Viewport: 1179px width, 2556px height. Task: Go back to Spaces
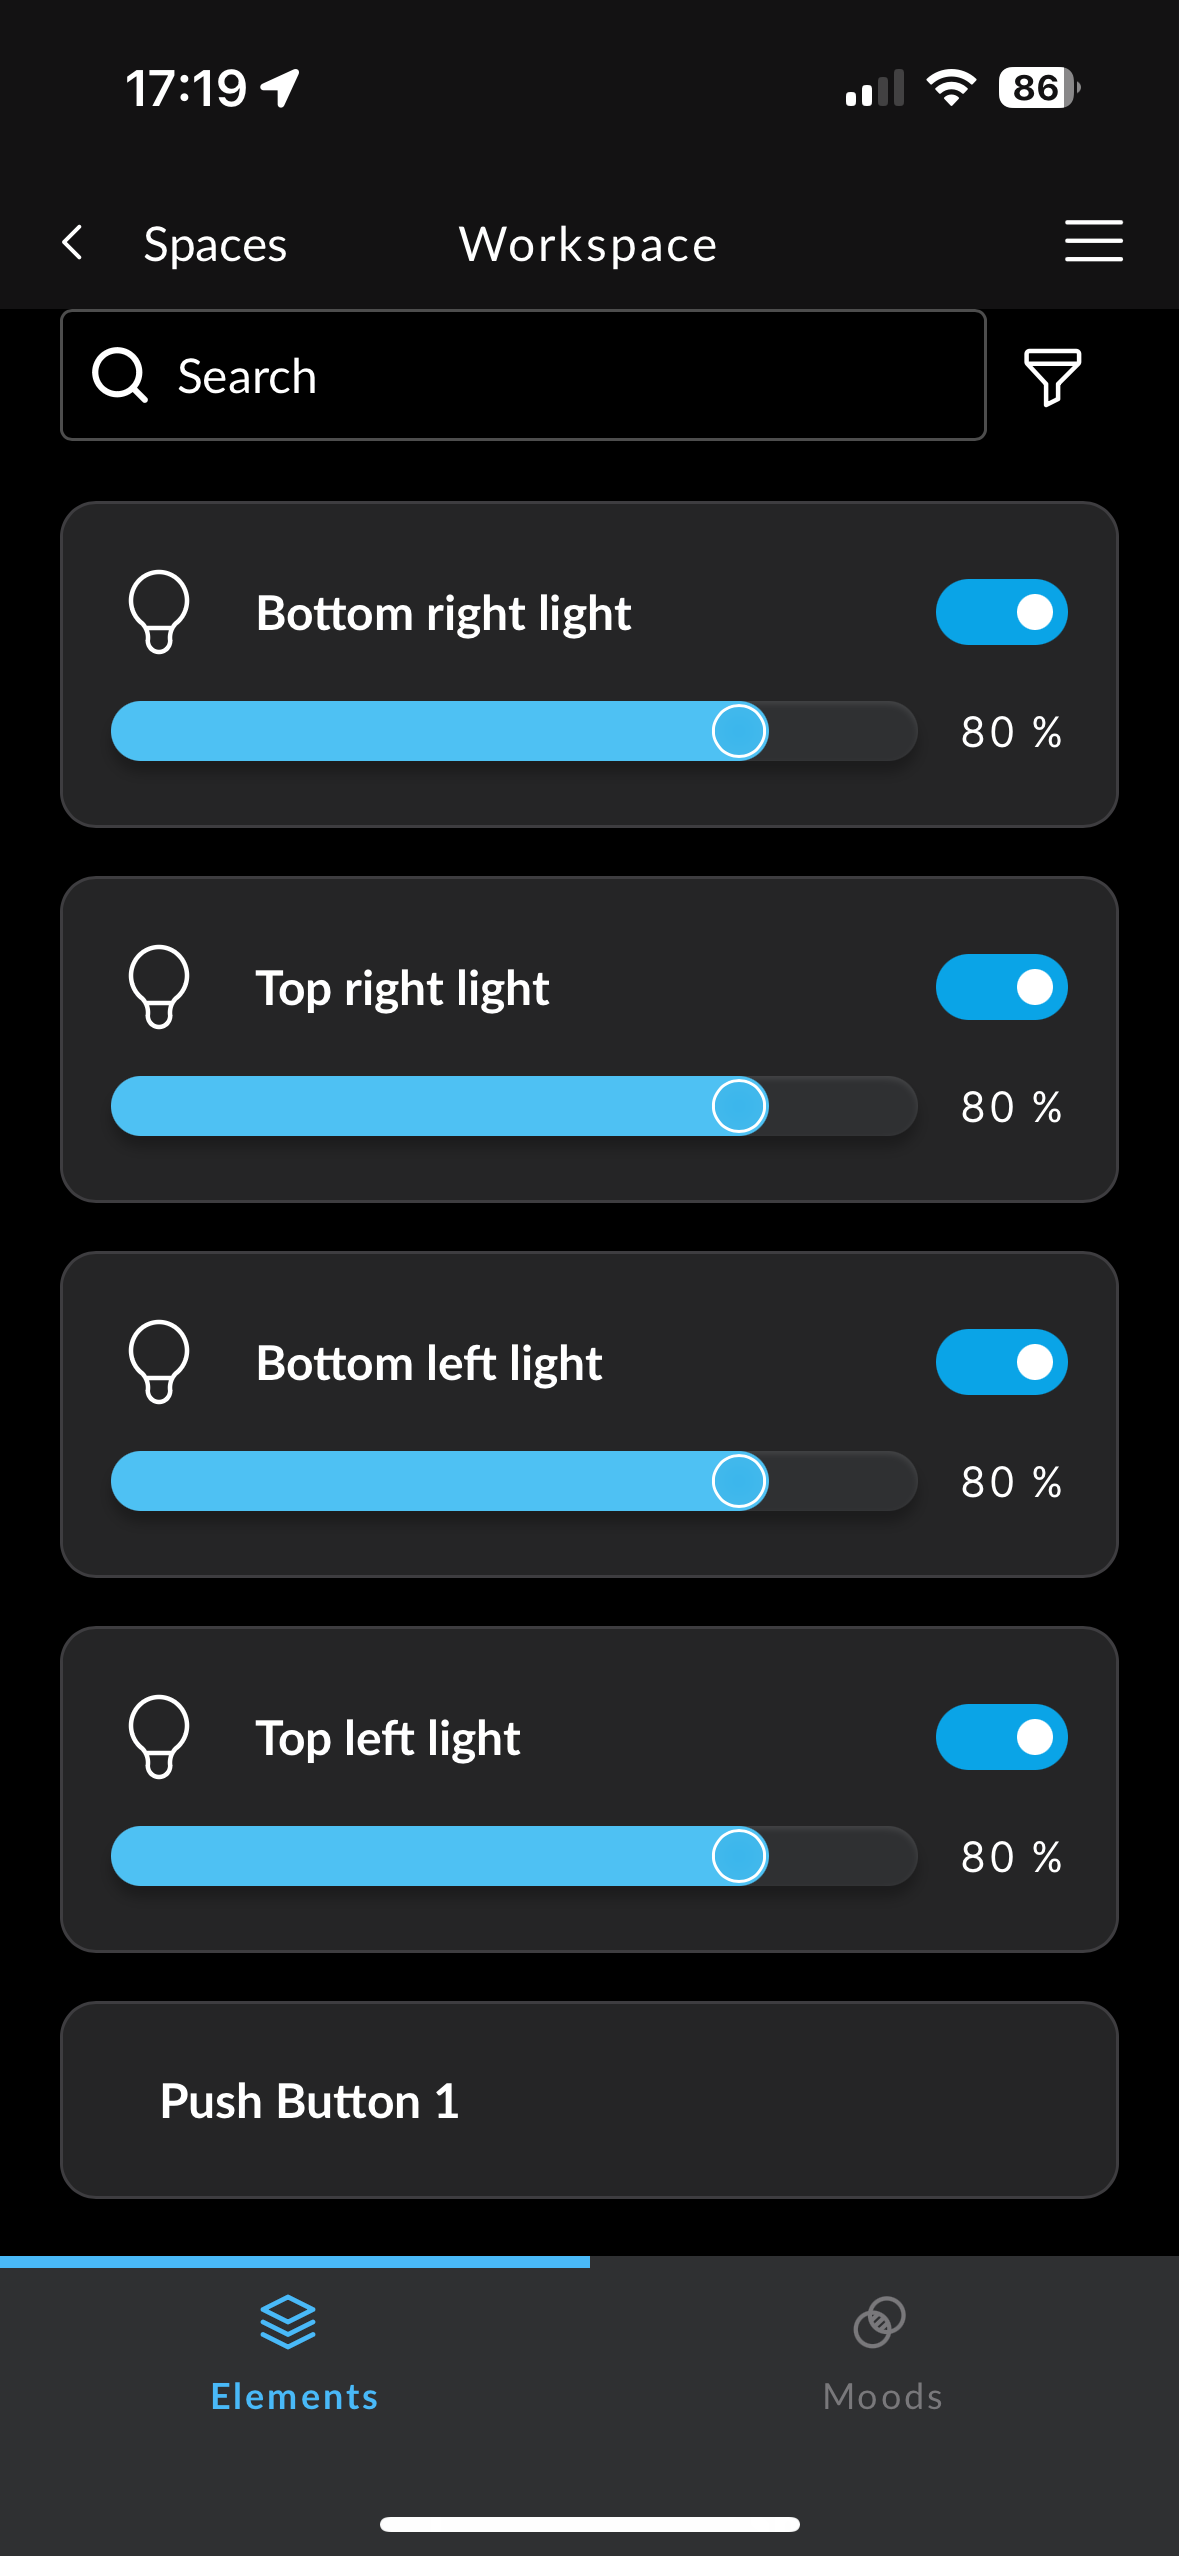pyautogui.click(x=215, y=245)
